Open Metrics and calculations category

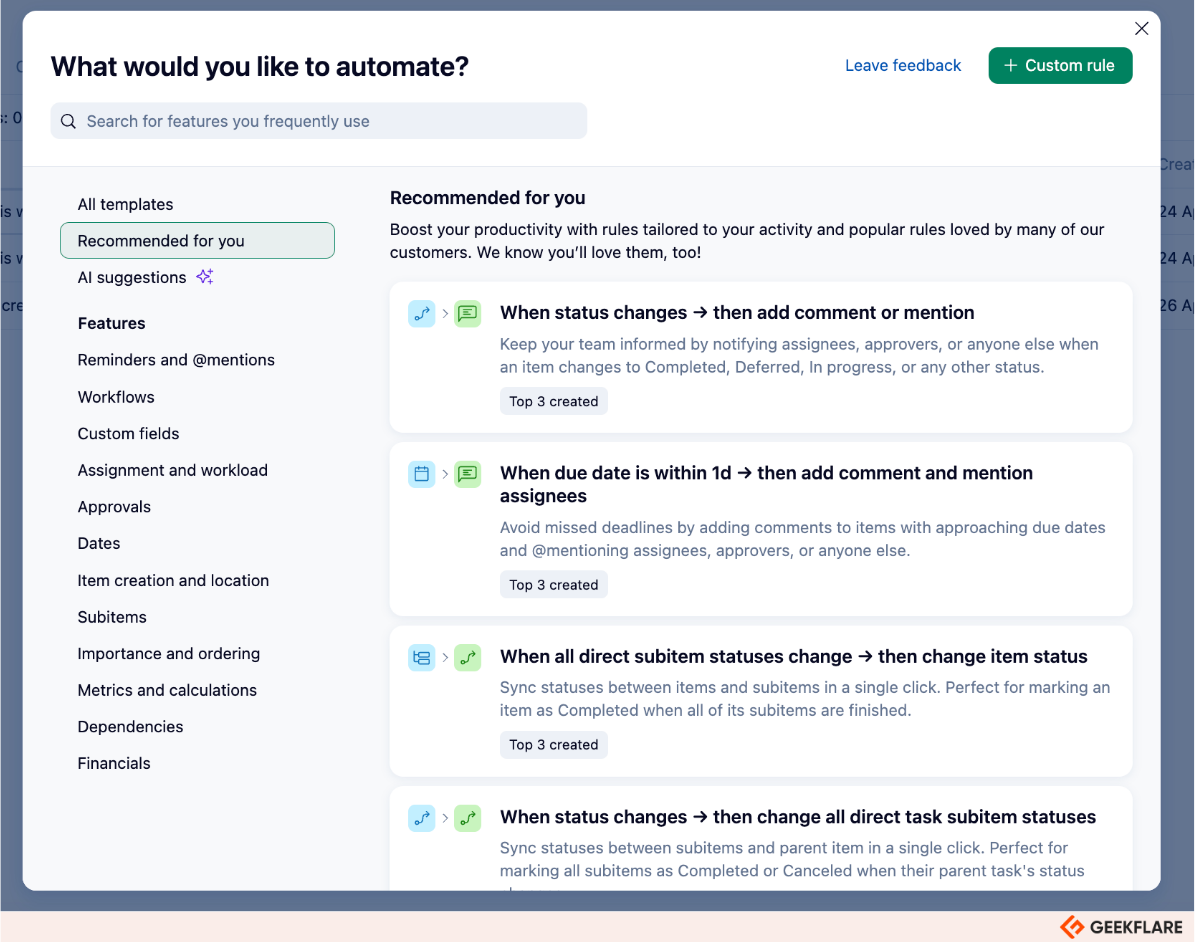click(167, 691)
